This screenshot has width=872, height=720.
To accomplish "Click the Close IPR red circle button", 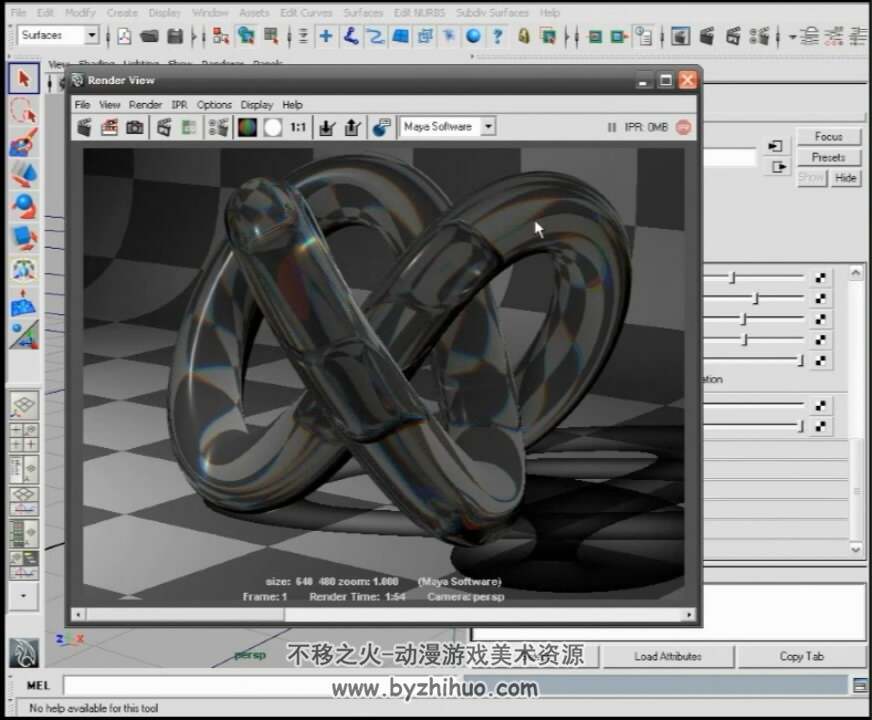I will tap(683, 127).
